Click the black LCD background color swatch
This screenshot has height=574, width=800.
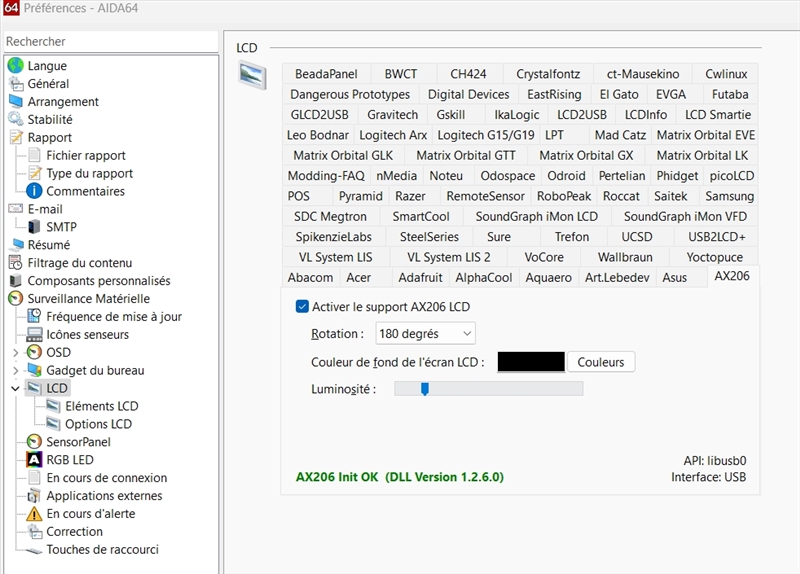[530, 362]
